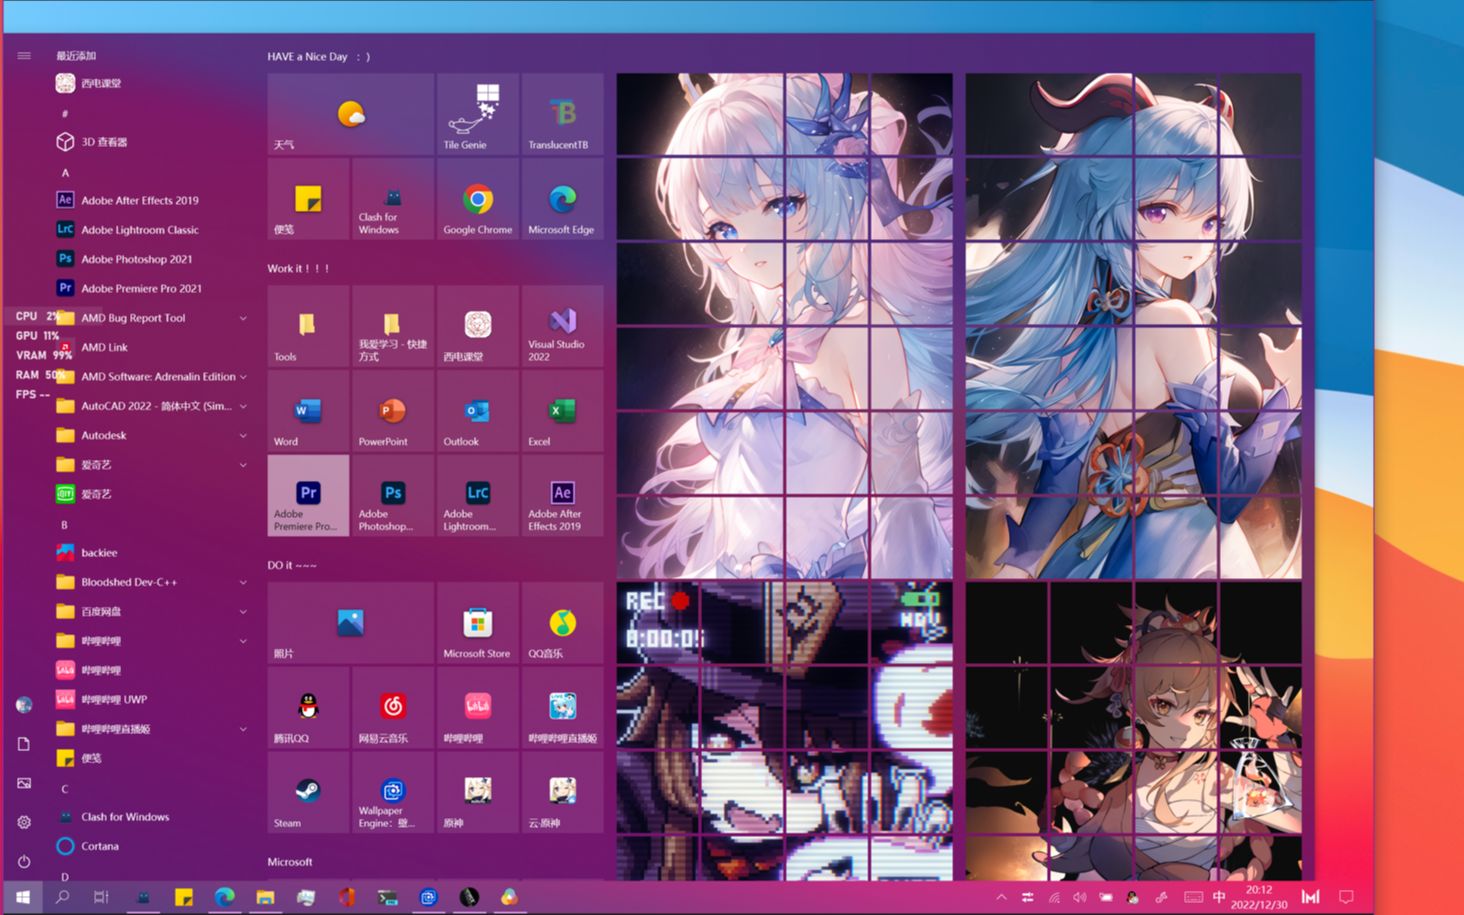
Task: Open the Outlook tile
Action: click(x=478, y=410)
